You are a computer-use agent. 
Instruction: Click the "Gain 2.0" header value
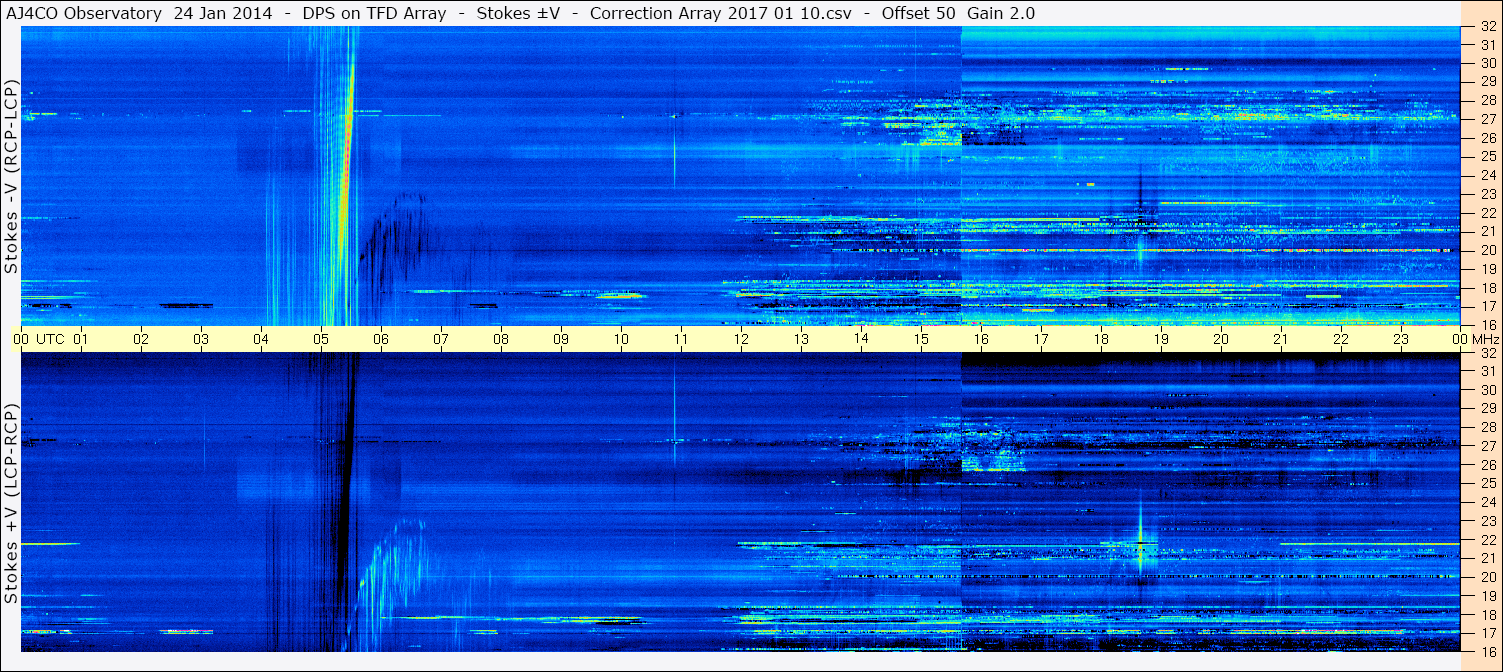point(1001,13)
